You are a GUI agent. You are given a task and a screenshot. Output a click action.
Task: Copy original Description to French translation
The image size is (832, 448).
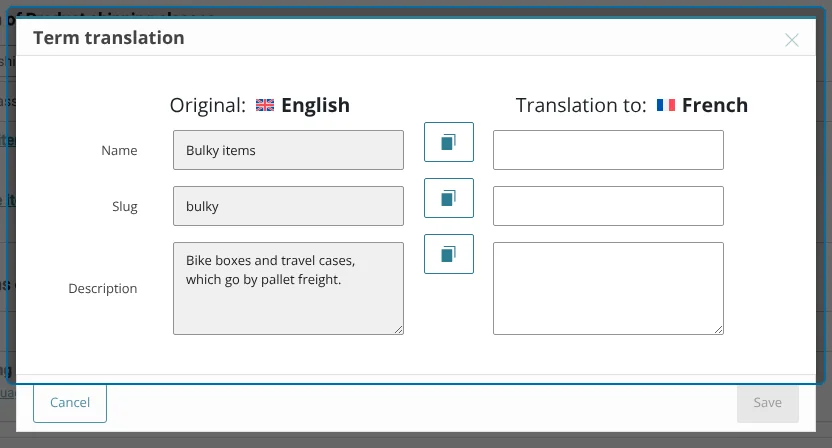pyautogui.click(x=448, y=254)
